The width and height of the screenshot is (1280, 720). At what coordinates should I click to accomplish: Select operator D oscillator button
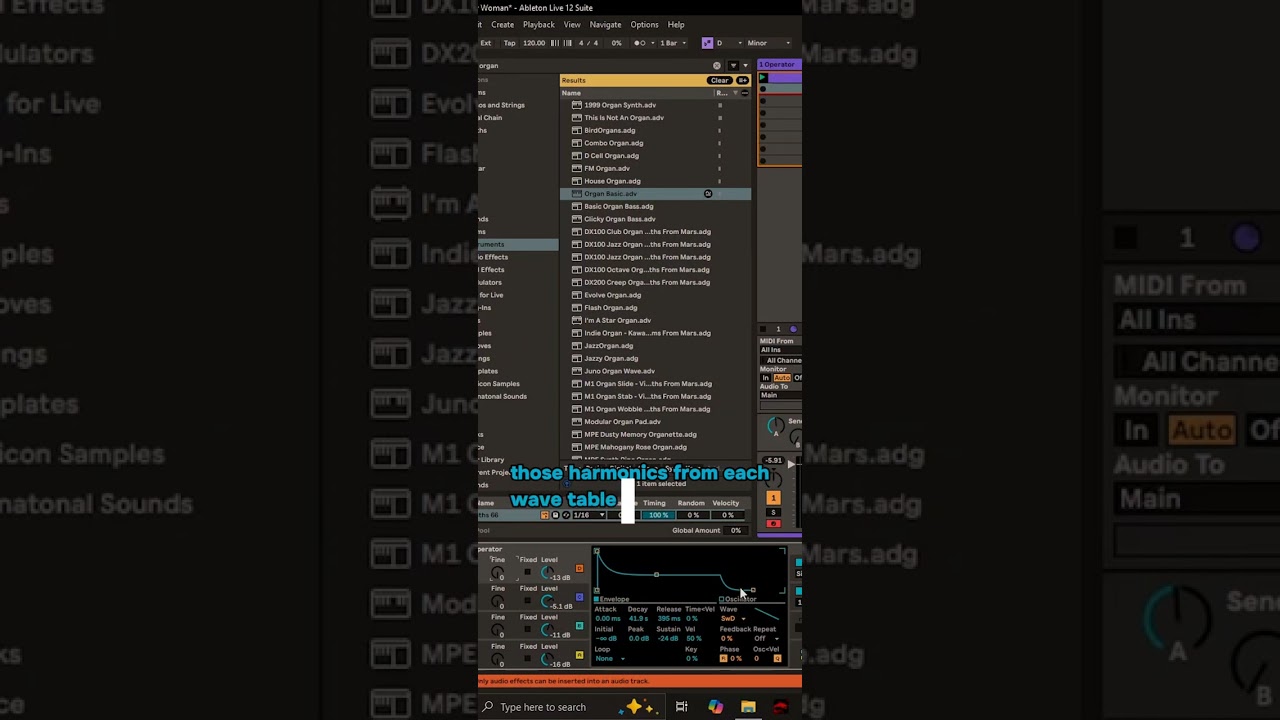click(x=579, y=568)
